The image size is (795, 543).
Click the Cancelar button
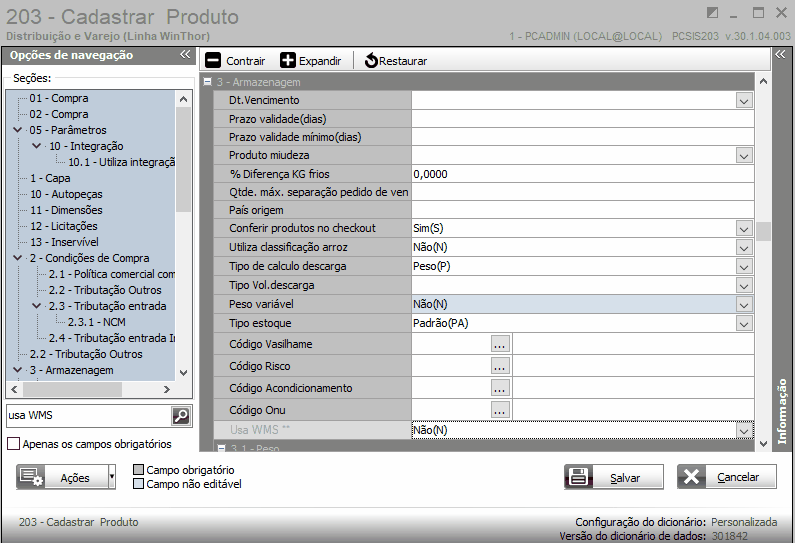[x=727, y=477]
